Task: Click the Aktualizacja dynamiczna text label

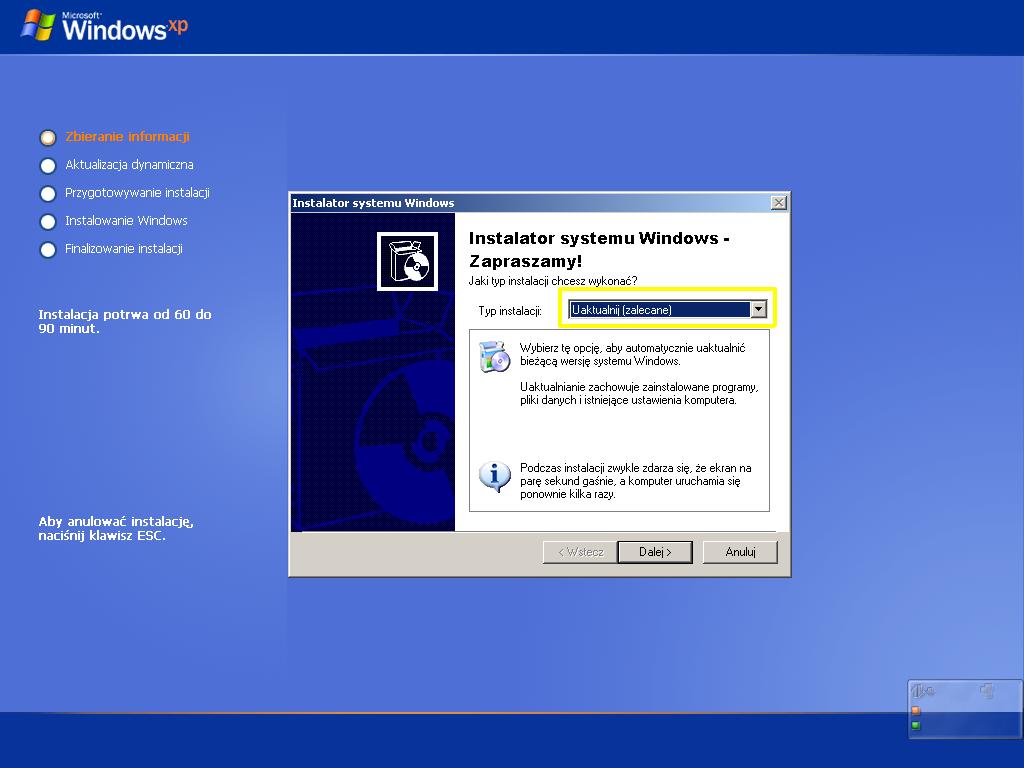Action: click(129, 165)
